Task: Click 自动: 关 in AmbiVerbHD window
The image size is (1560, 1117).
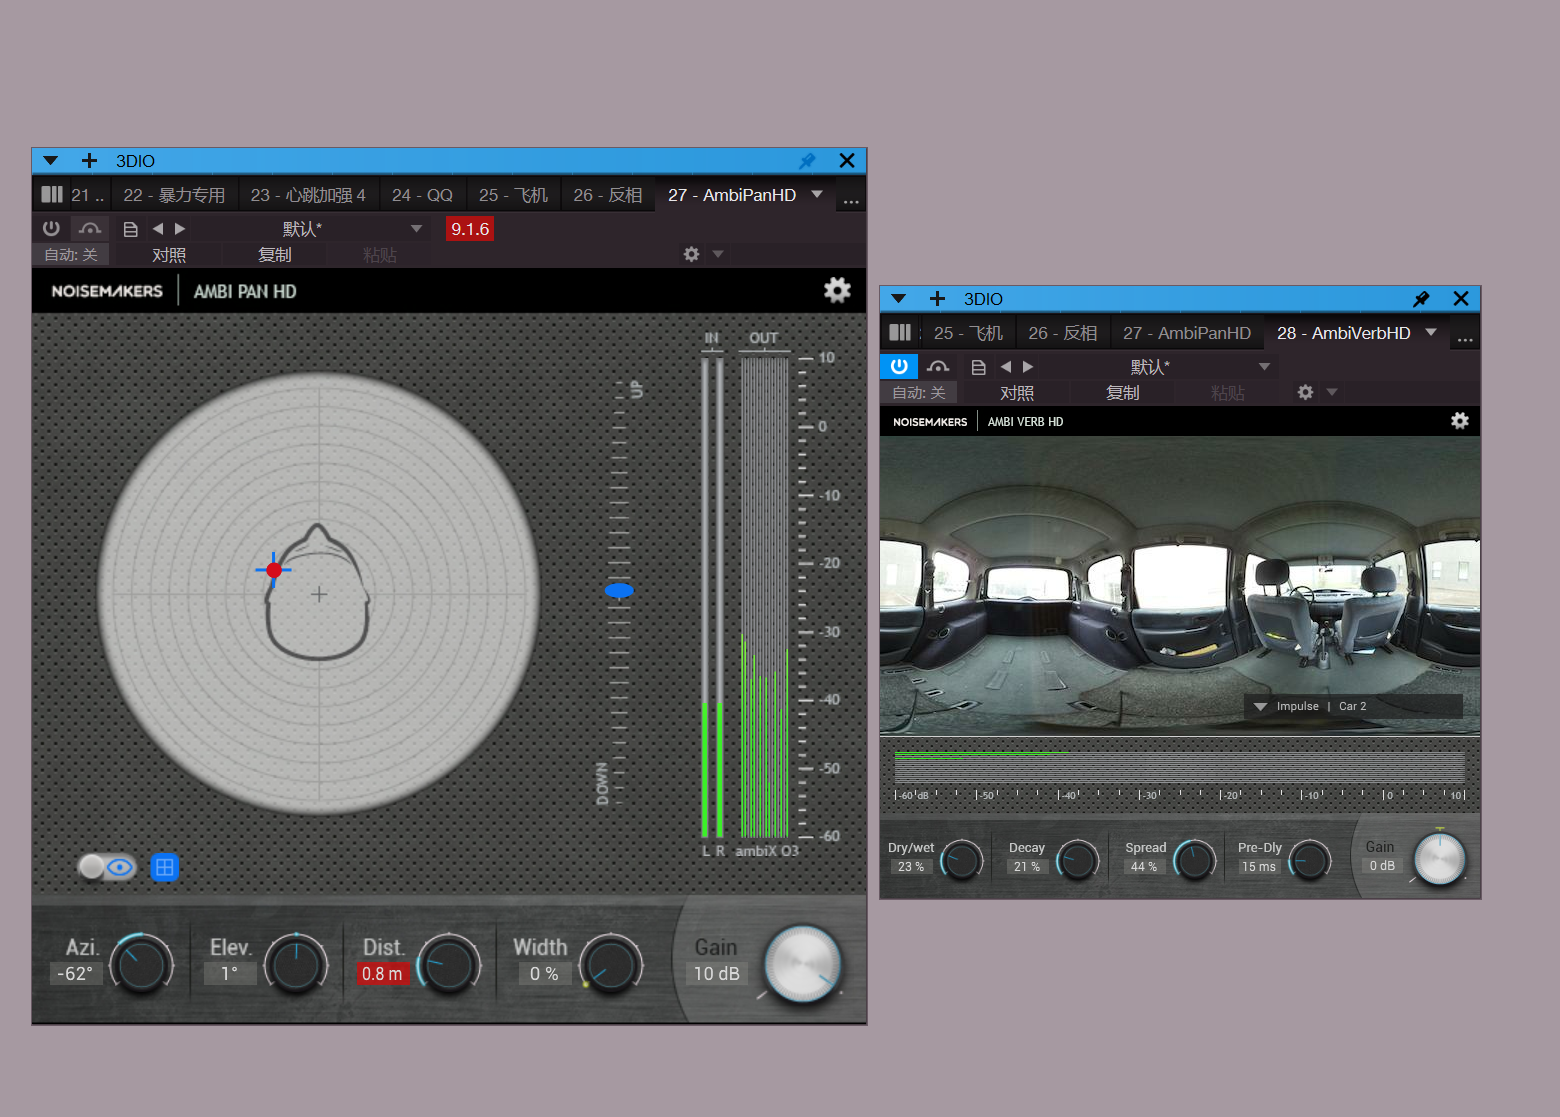Action: tap(919, 393)
